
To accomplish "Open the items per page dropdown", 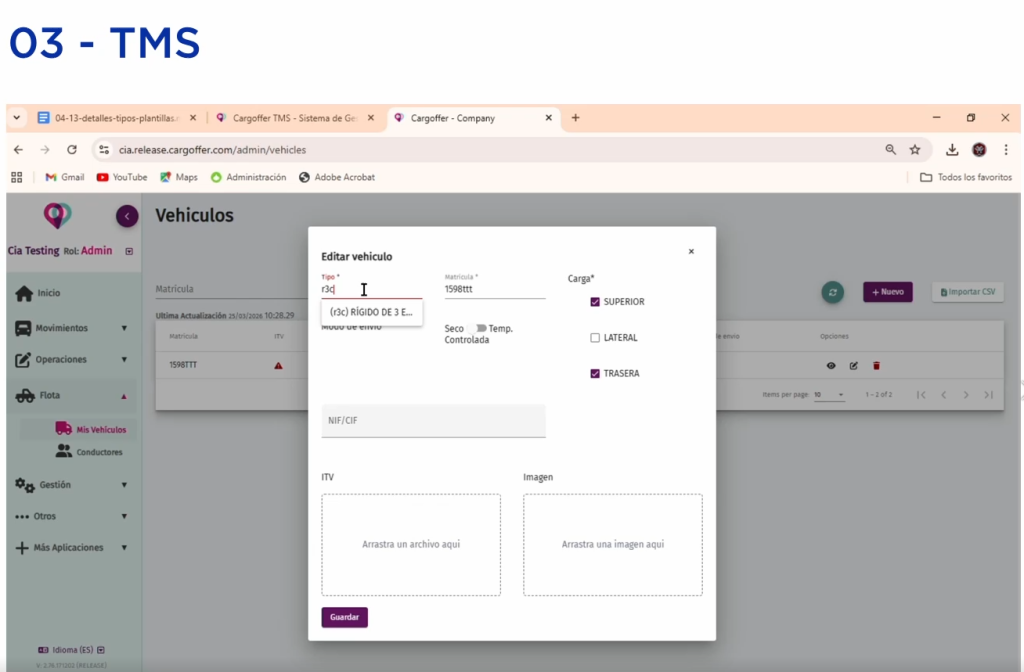I will 828,395.
